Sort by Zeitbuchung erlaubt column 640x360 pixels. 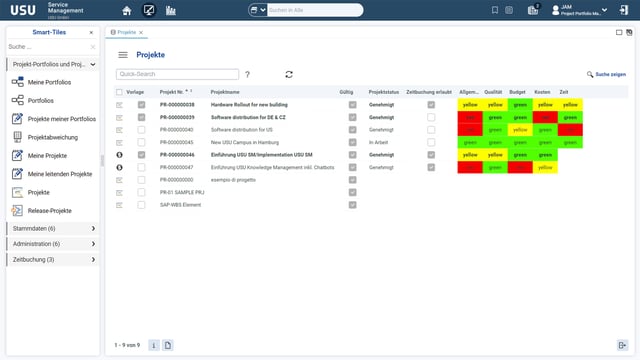pos(429,92)
